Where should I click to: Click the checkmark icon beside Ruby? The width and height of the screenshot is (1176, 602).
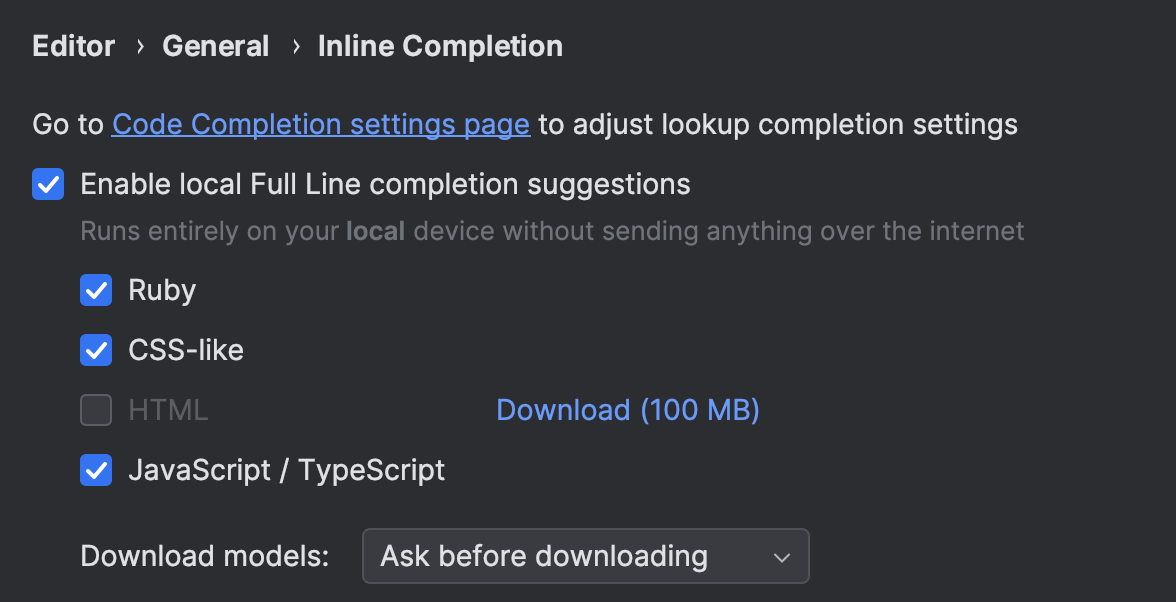(x=96, y=290)
